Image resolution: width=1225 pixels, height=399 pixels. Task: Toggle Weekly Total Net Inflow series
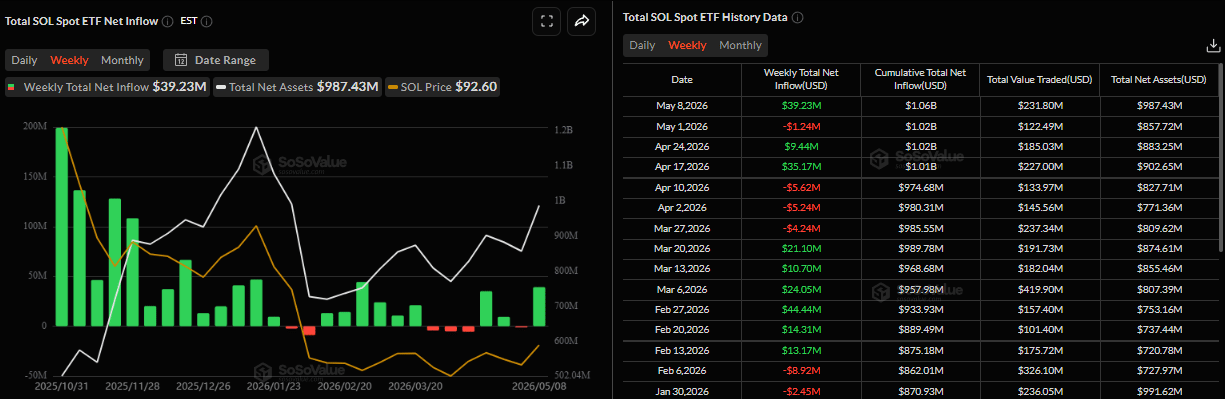pyautogui.click(x=108, y=87)
